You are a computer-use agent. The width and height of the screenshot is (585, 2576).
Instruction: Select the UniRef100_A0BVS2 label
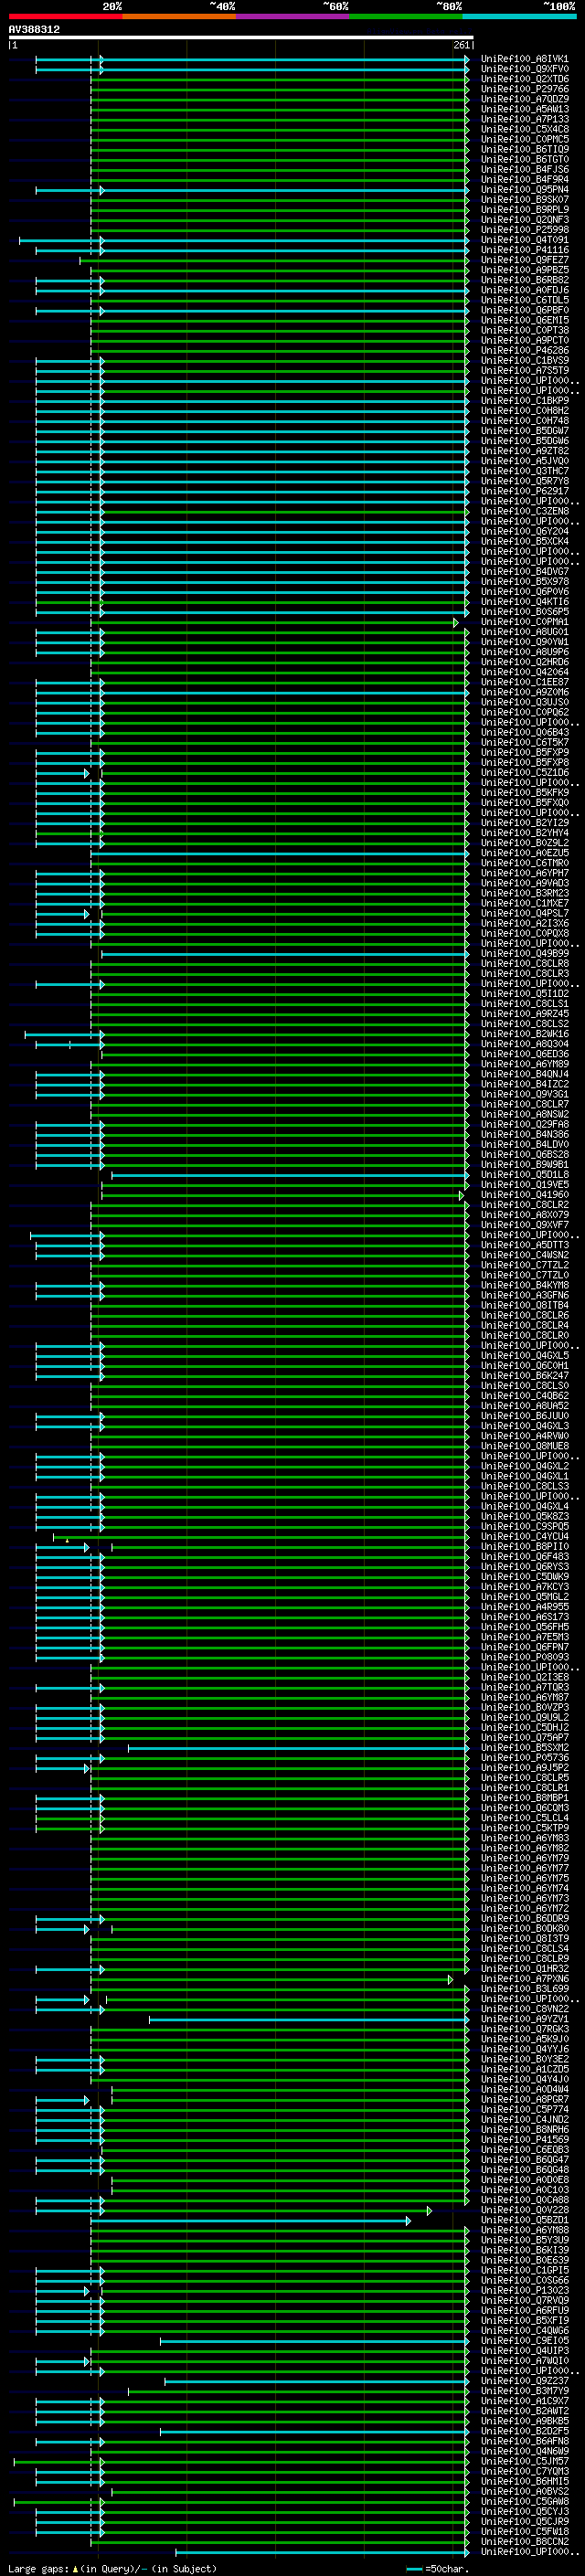(524, 2491)
